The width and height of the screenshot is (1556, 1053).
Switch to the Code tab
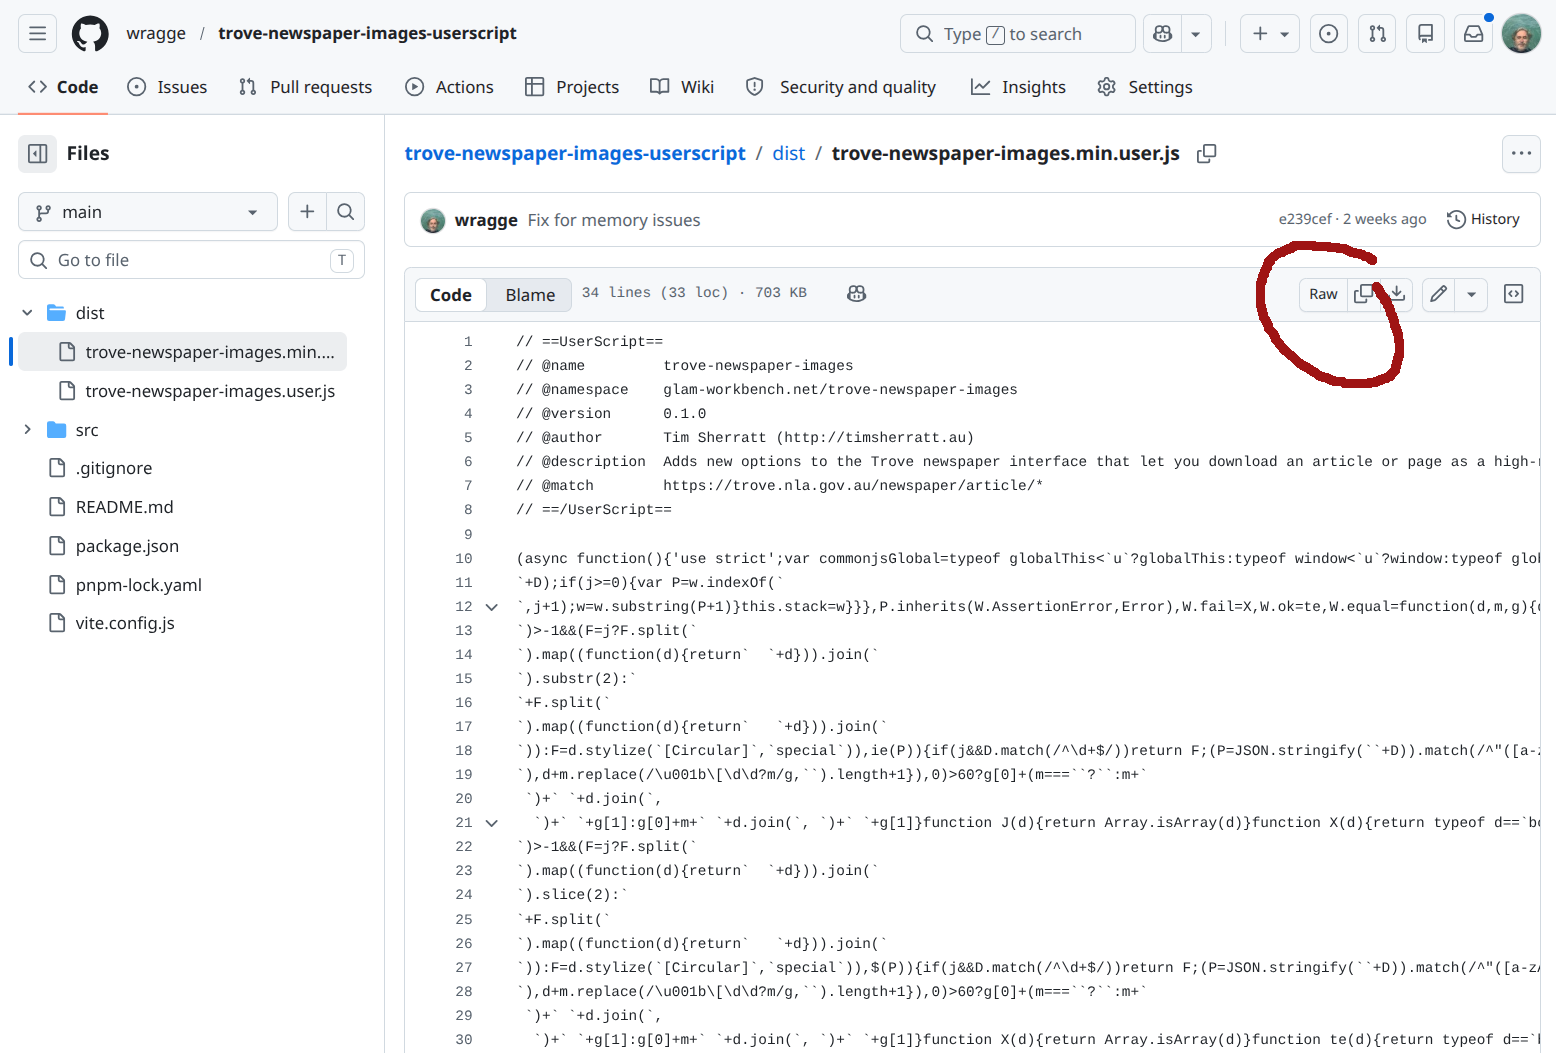point(63,87)
